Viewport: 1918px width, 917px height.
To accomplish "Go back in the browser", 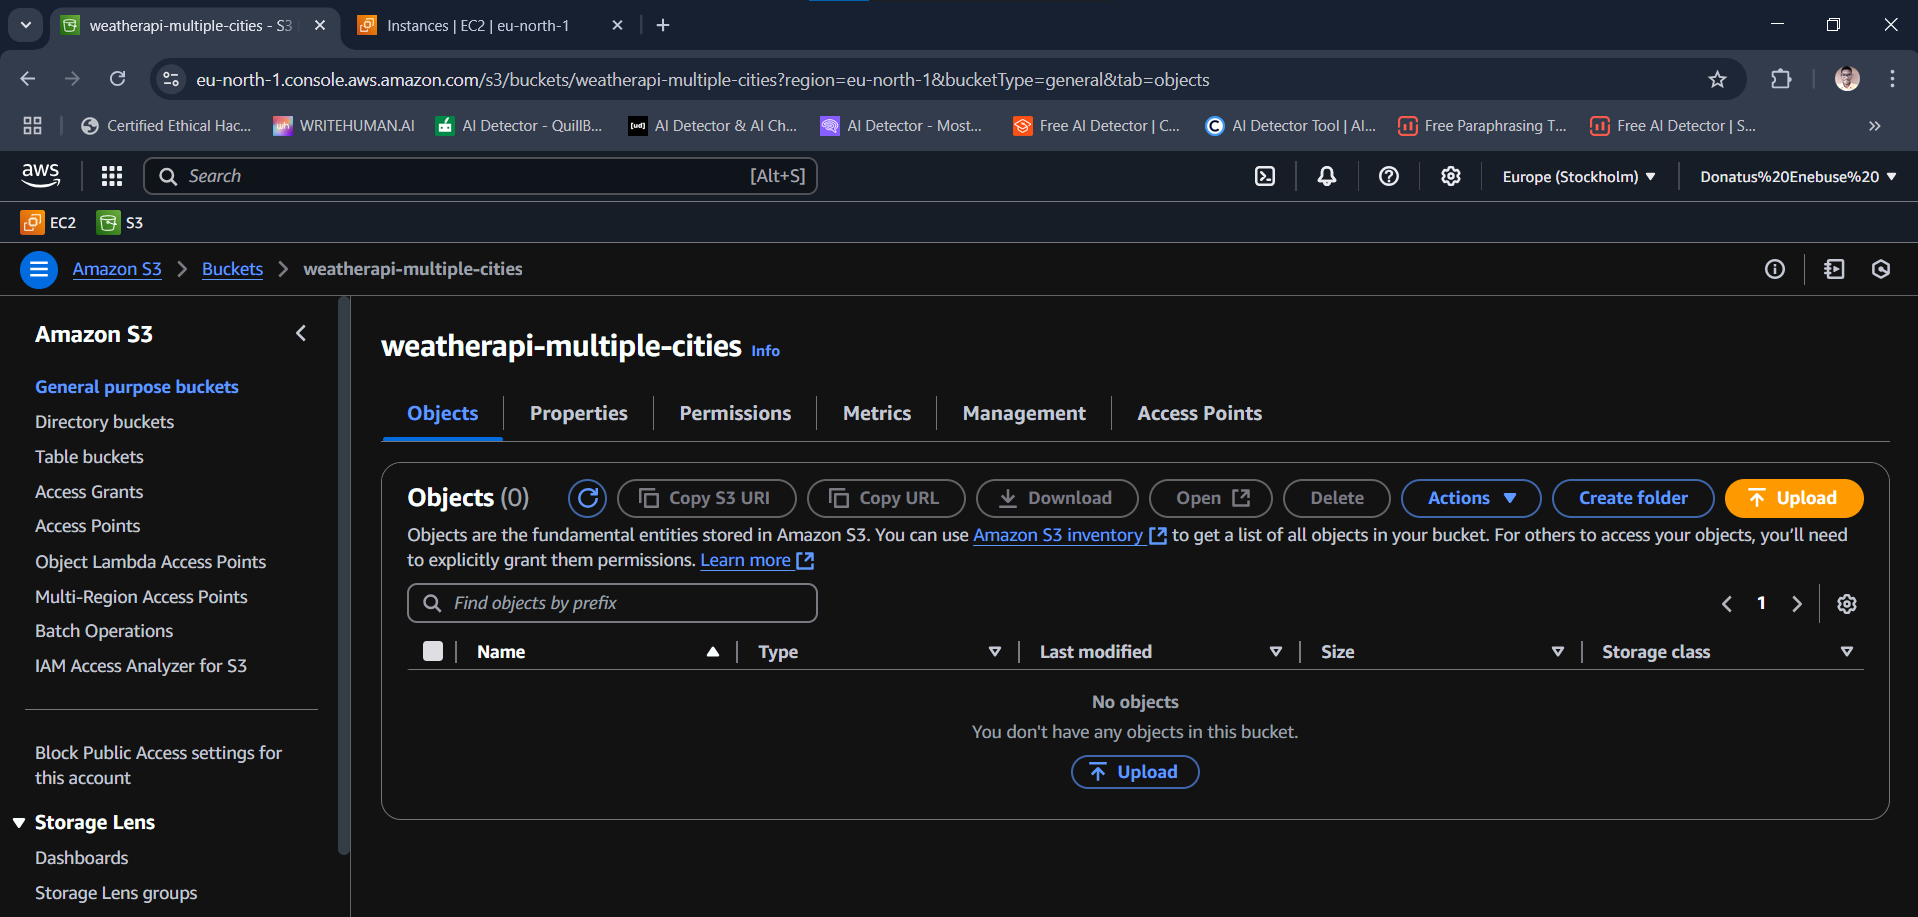I will (28, 79).
